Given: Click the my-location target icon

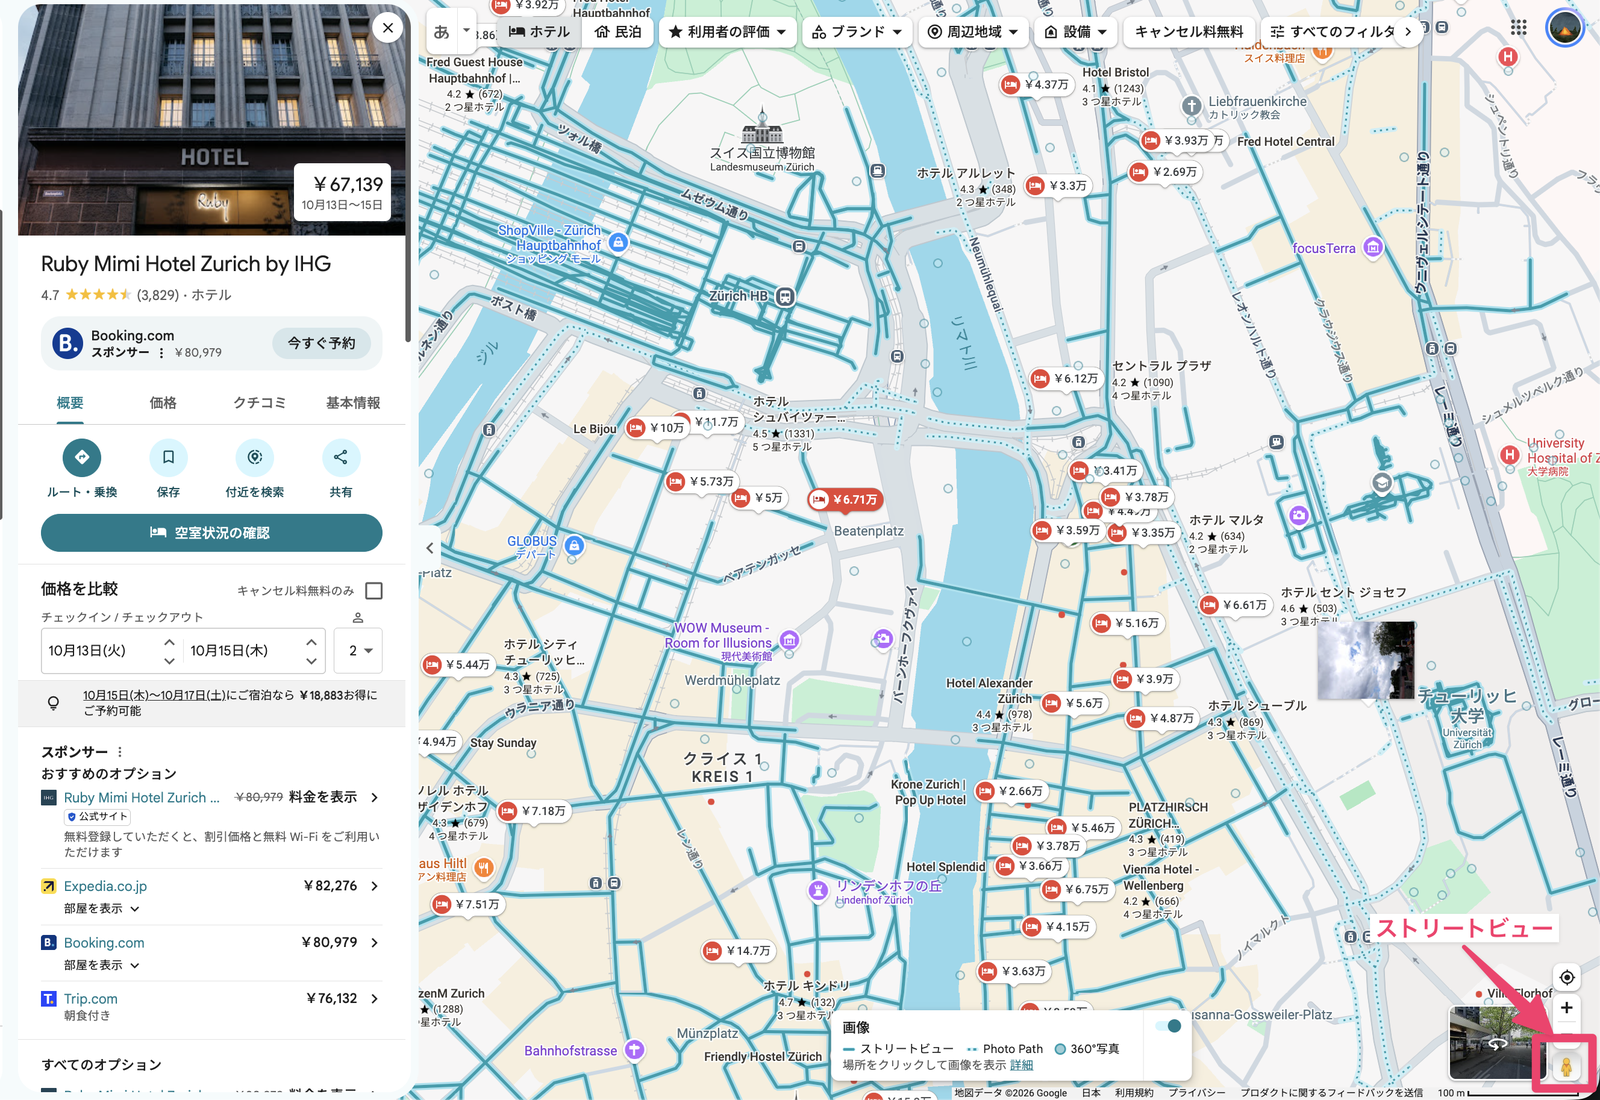Looking at the screenshot, I should (x=1567, y=977).
